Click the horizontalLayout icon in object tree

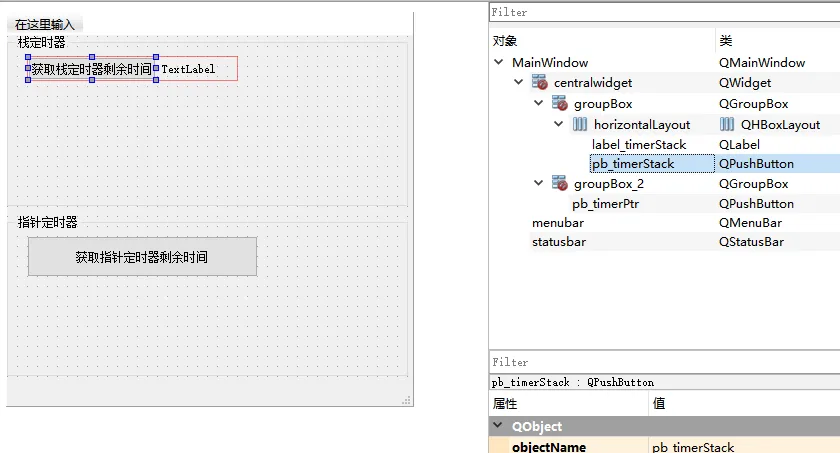click(x=580, y=125)
